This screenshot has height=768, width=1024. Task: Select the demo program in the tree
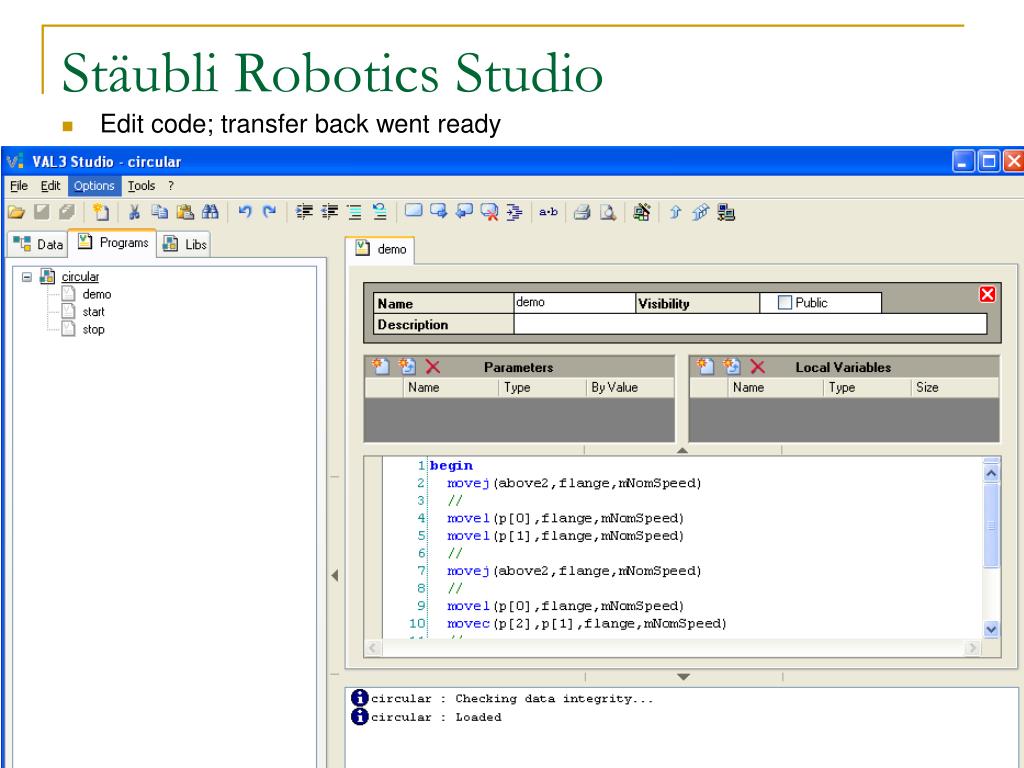[x=97, y=295]
